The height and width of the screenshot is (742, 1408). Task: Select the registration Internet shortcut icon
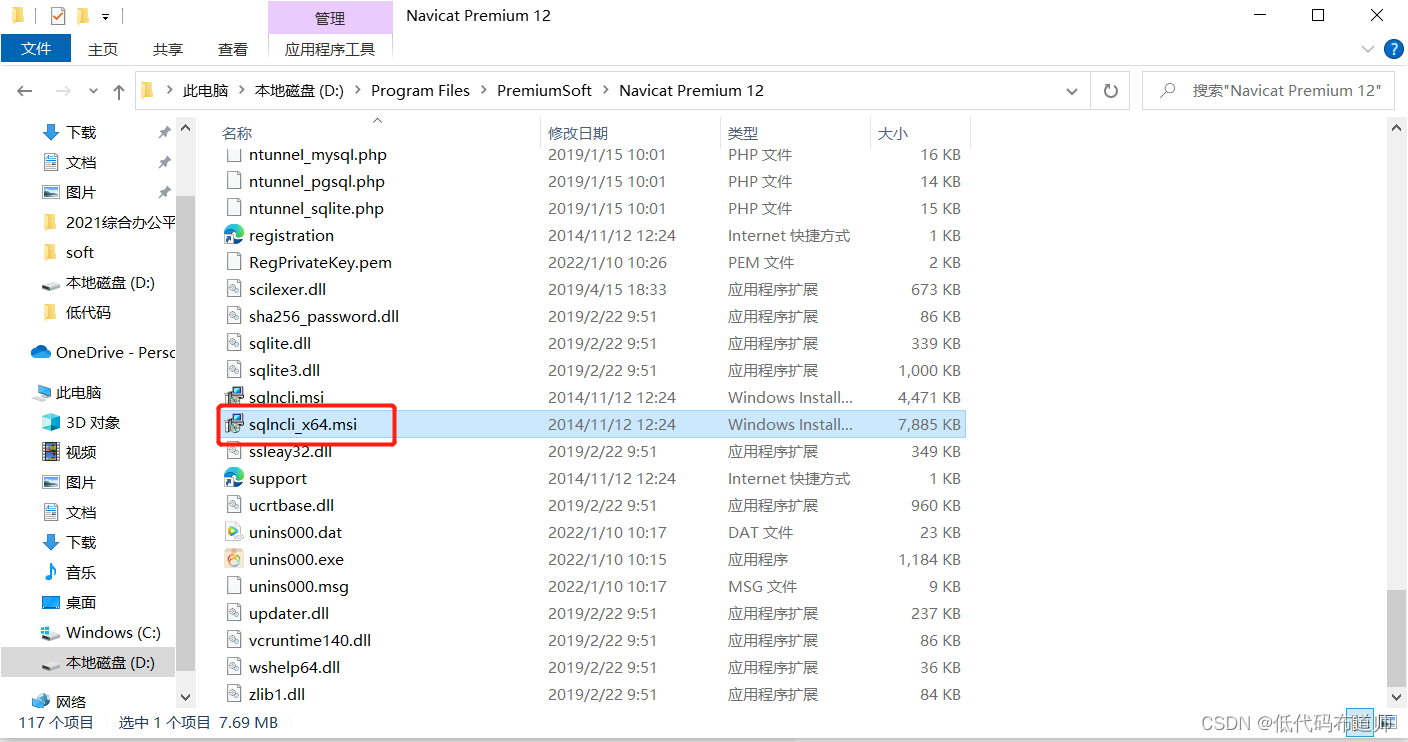[x=234, y=235]
